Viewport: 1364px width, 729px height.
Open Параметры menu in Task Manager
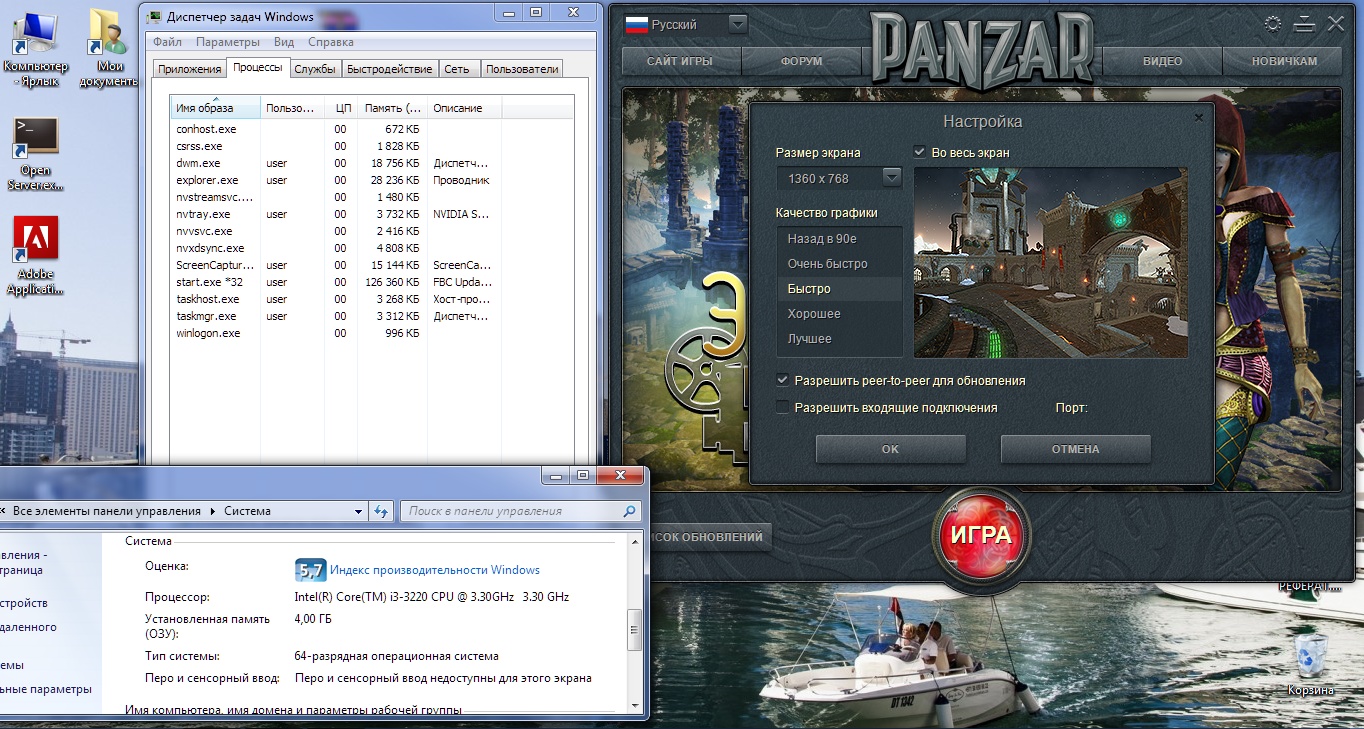(227, 42)
